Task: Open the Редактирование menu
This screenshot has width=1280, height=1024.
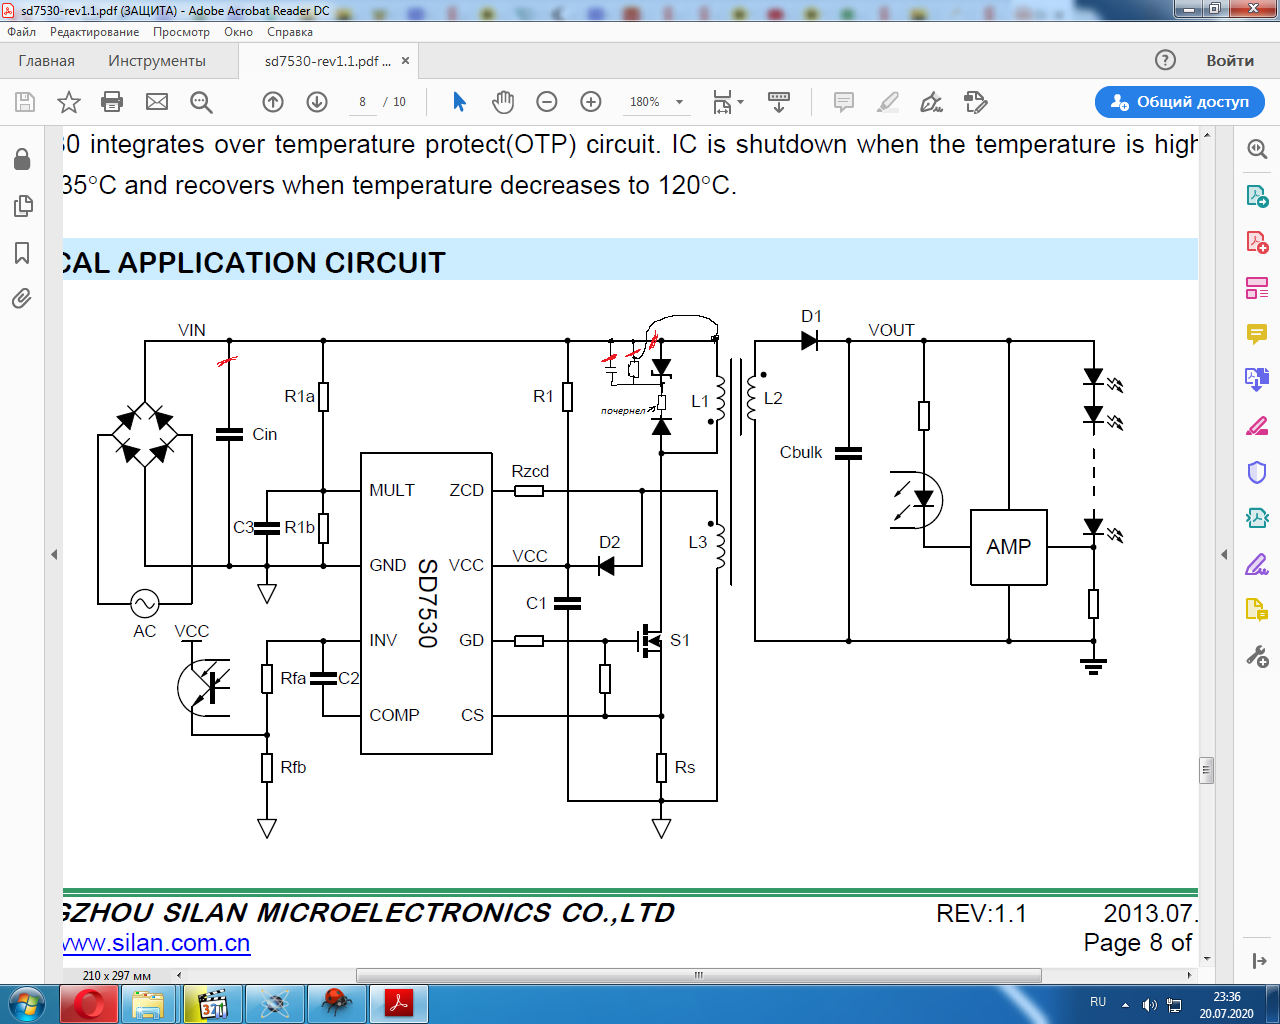Action: [x=95, y=32]
